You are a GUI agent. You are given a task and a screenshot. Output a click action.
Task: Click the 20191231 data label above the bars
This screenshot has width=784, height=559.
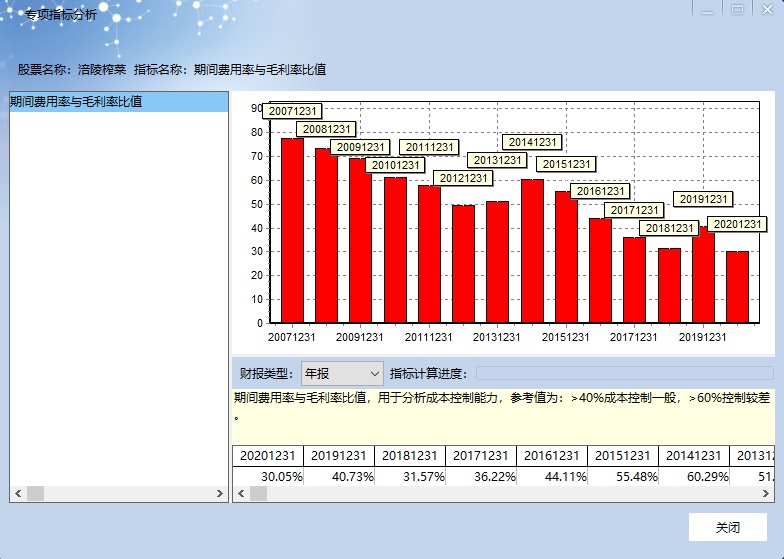pyautogui.click(x=702, y=199)
